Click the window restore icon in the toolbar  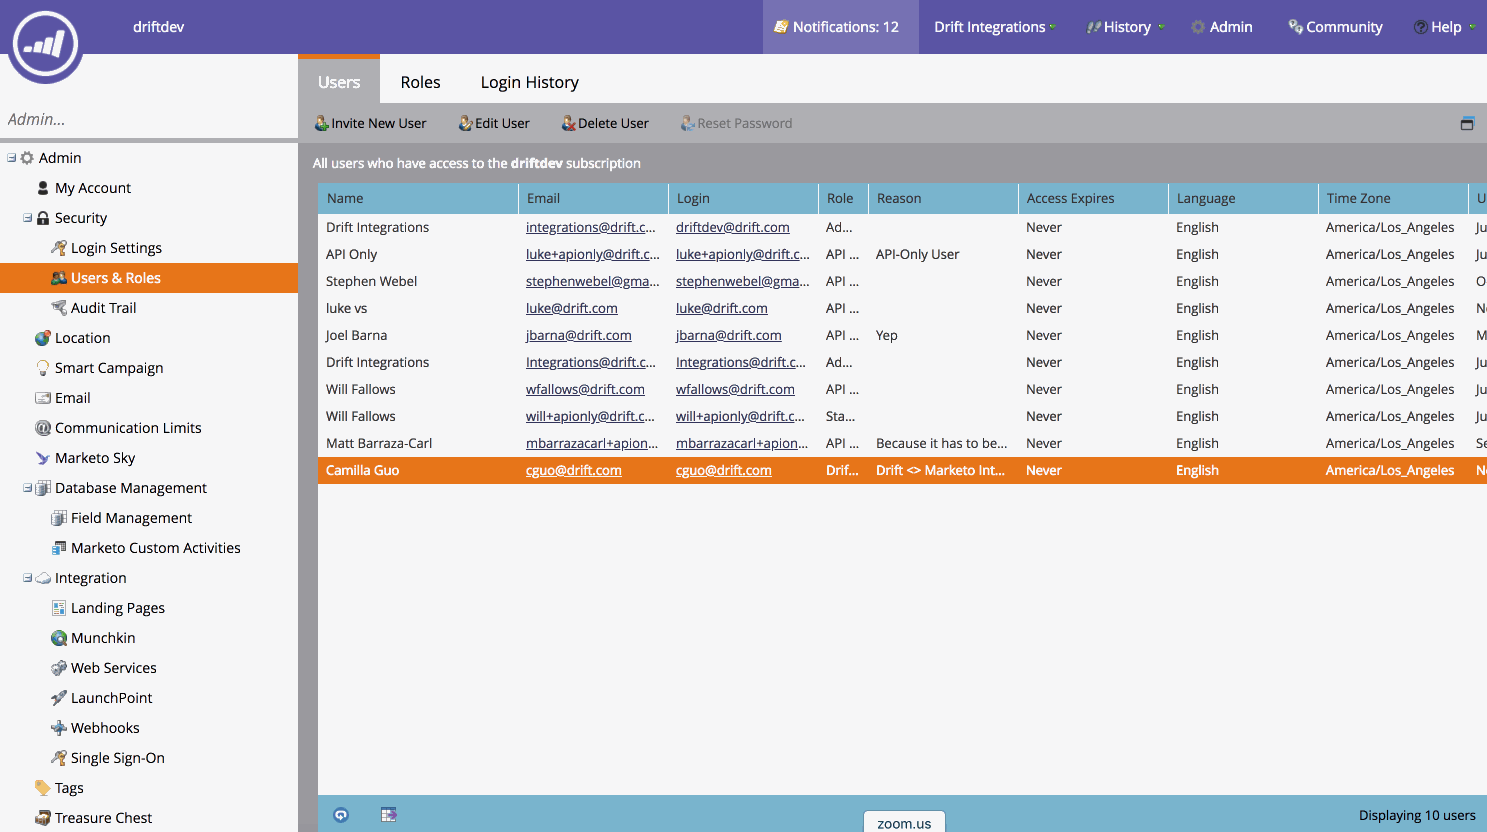pos(1467,123)
